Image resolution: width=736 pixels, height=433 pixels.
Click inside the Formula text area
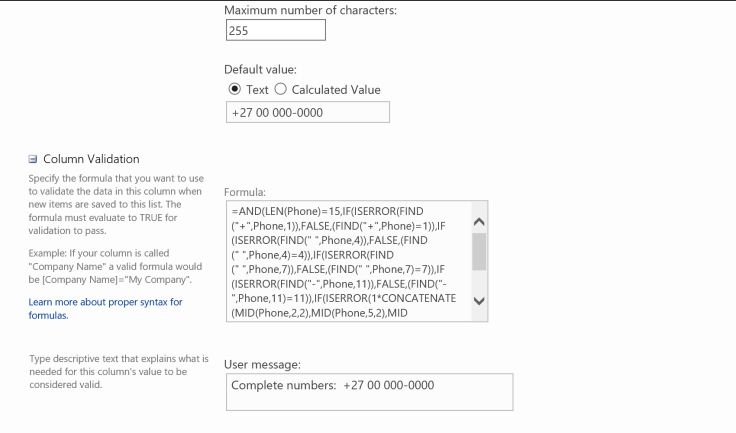point(345,260)
